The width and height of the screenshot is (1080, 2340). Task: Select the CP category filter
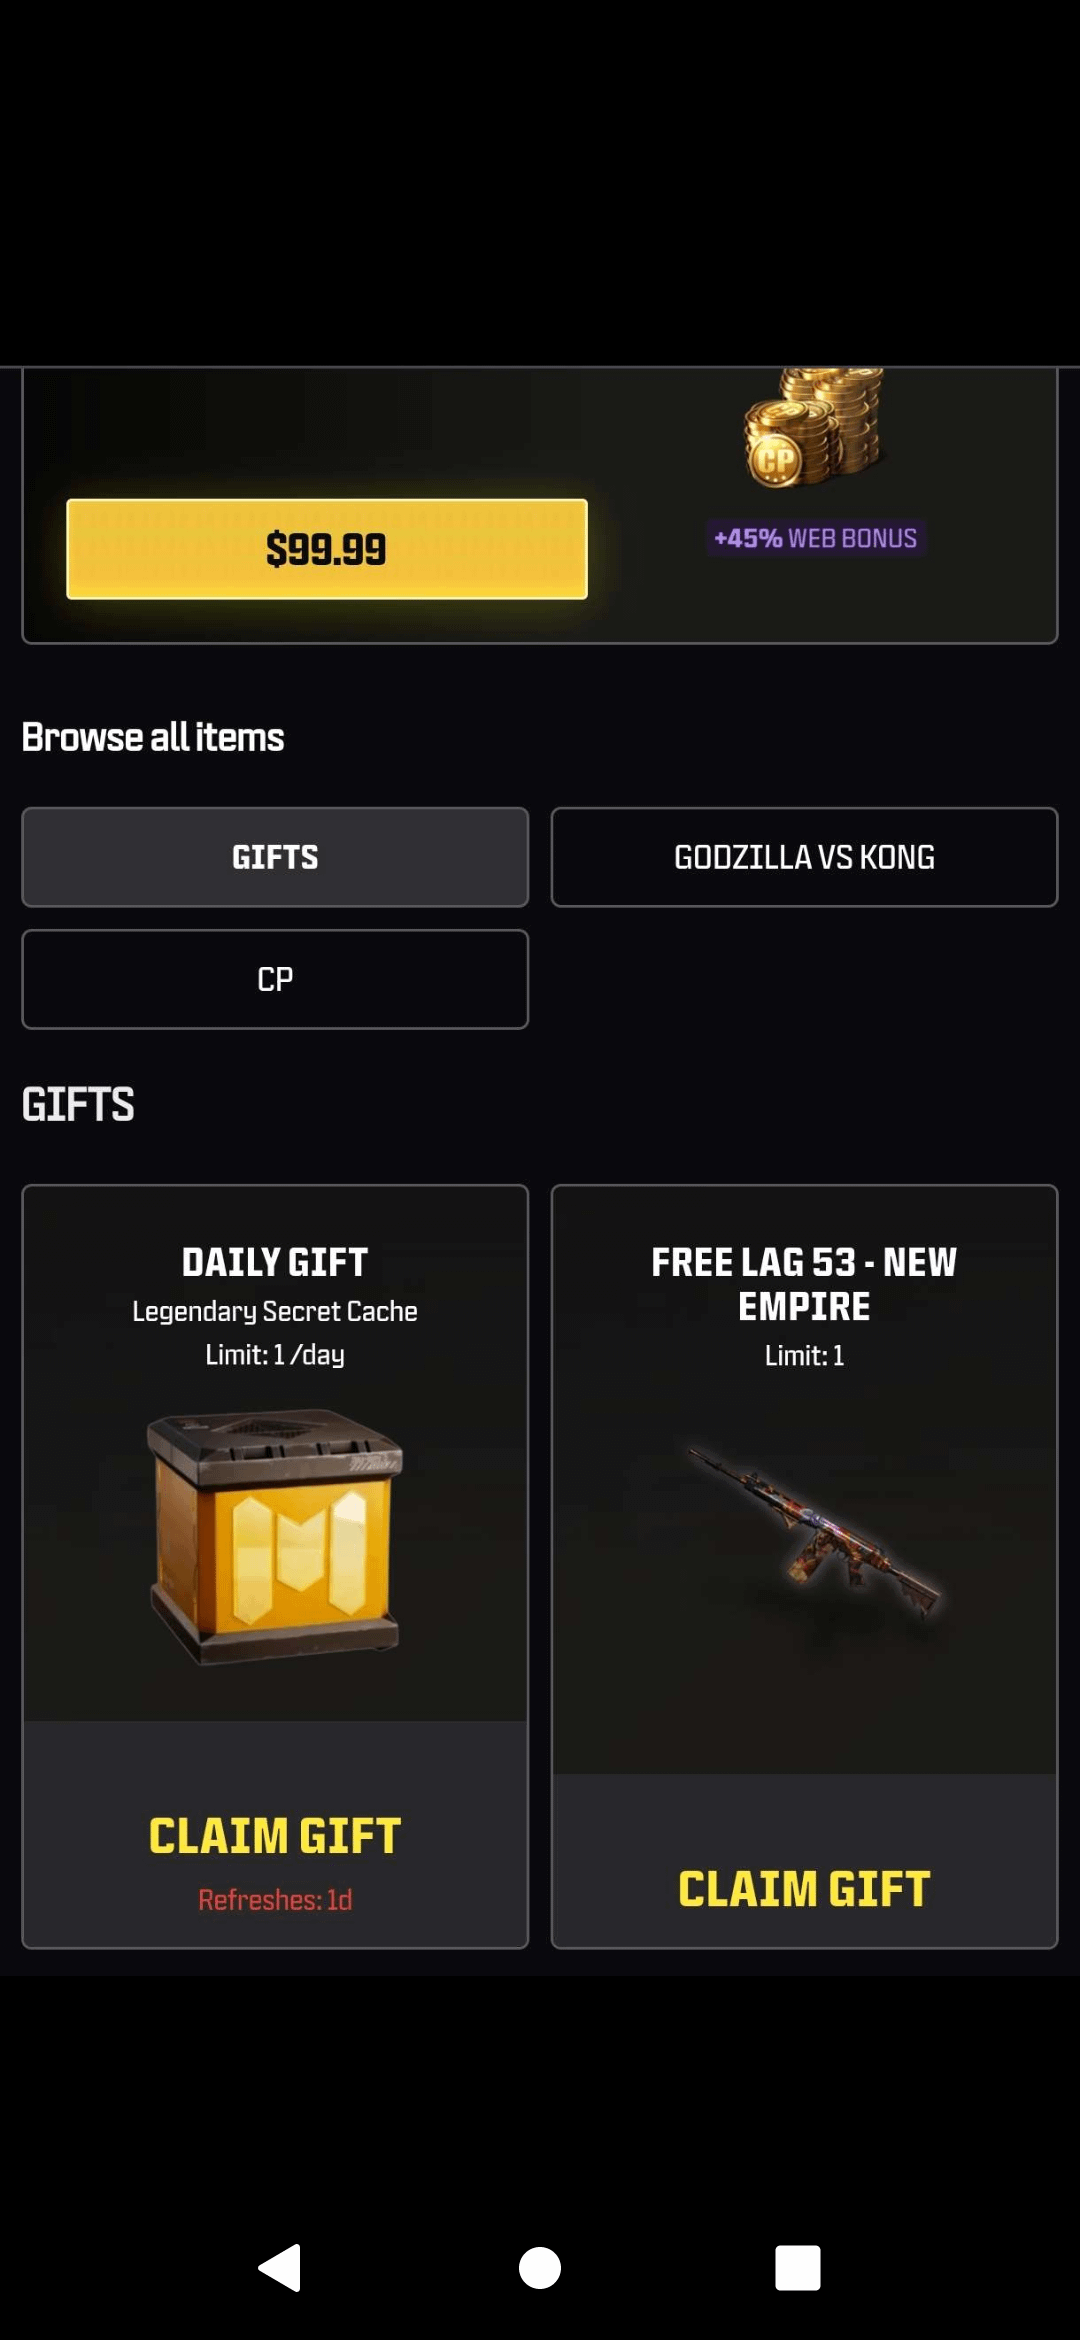click(275, 979)
